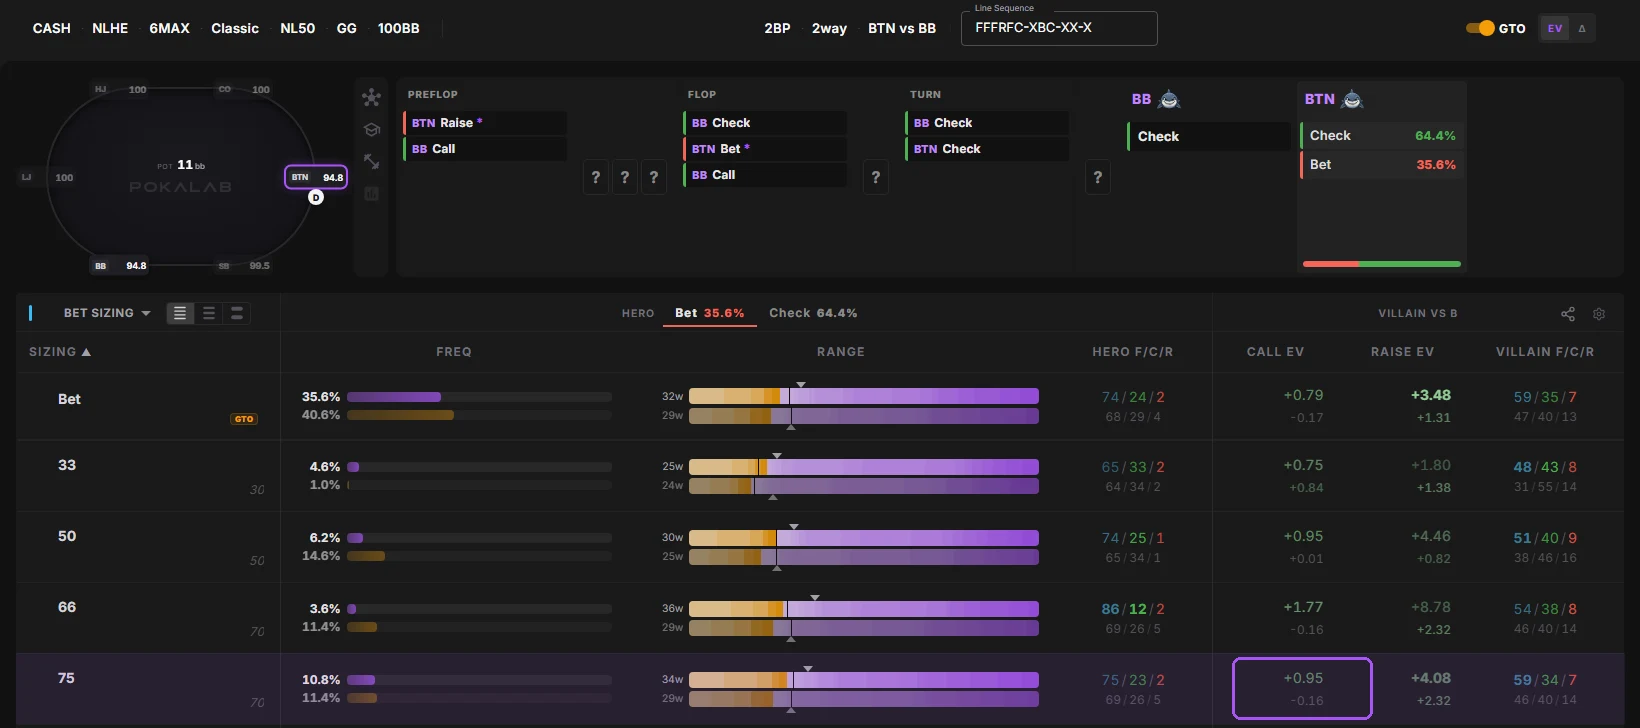This screenshot has height=728, width=1640.
Task: Select flop BB Call action
Action: click(x=765, y=175)
